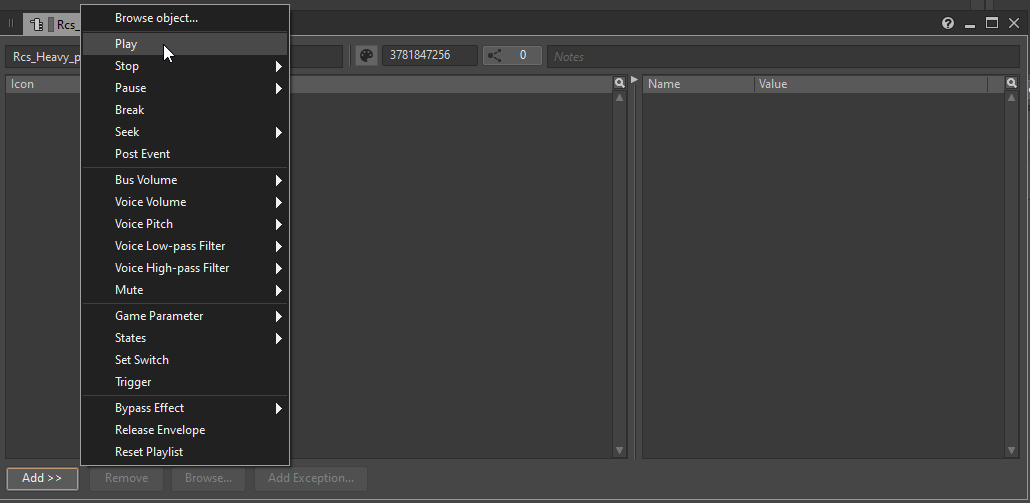Click the share references icon
This screenshot has height=503, width=1030.
tap(494, 56)
